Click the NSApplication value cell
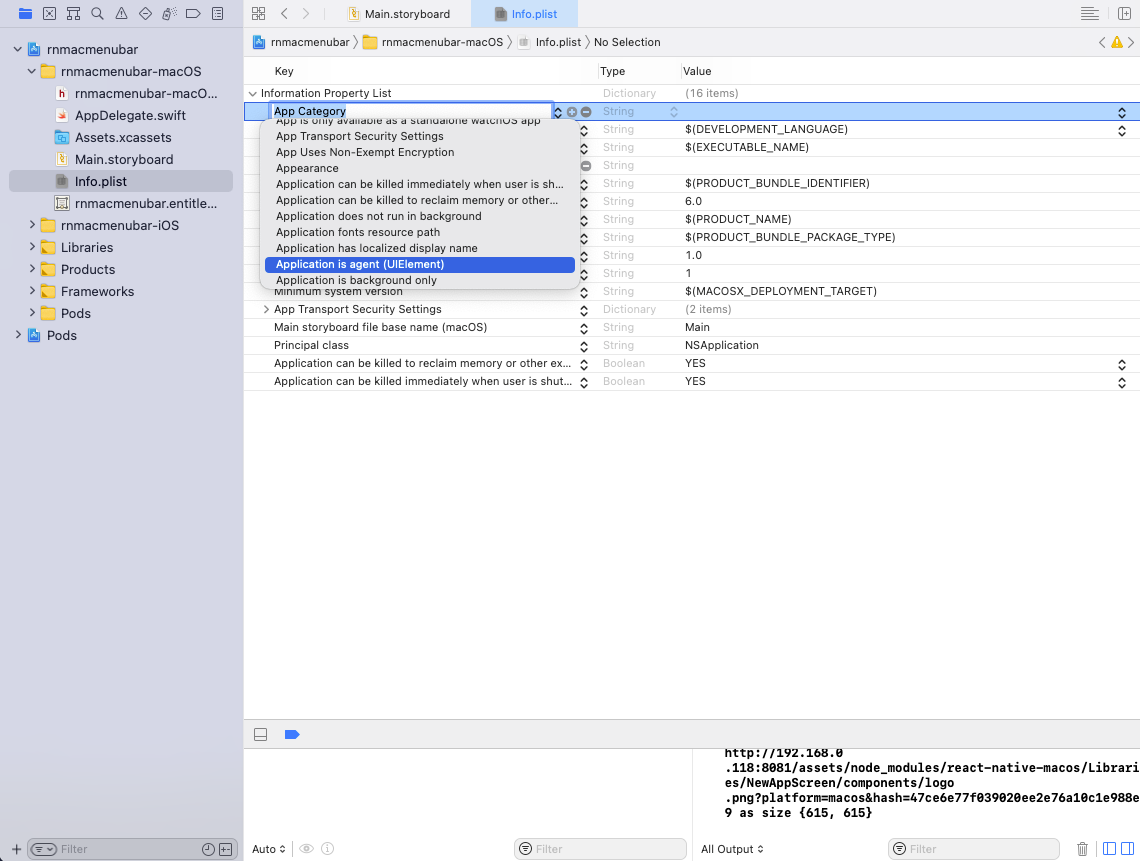This screenshot has width=1140, height=861. click(x=722, y=345)
